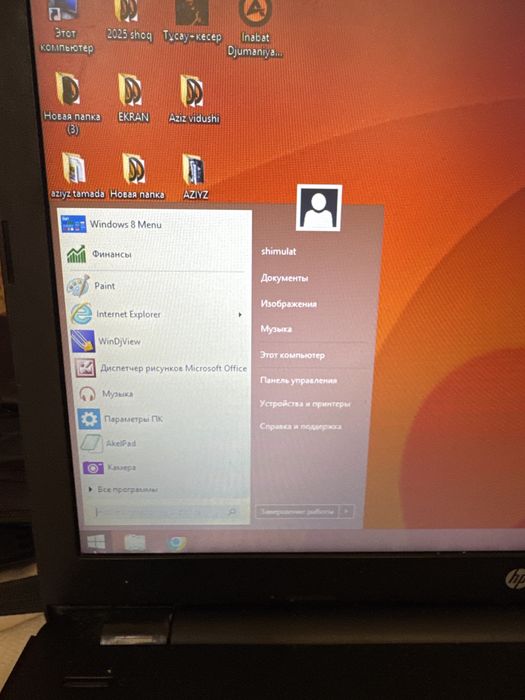Click the user account picture
This screenshot has height=700, width=525.
[319, 208]
